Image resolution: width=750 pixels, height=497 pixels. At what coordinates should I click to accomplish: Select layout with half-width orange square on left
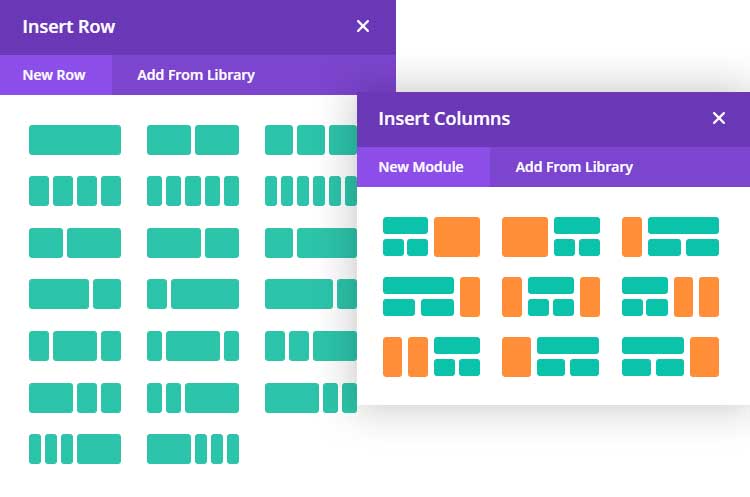click(x=551, y=237)
